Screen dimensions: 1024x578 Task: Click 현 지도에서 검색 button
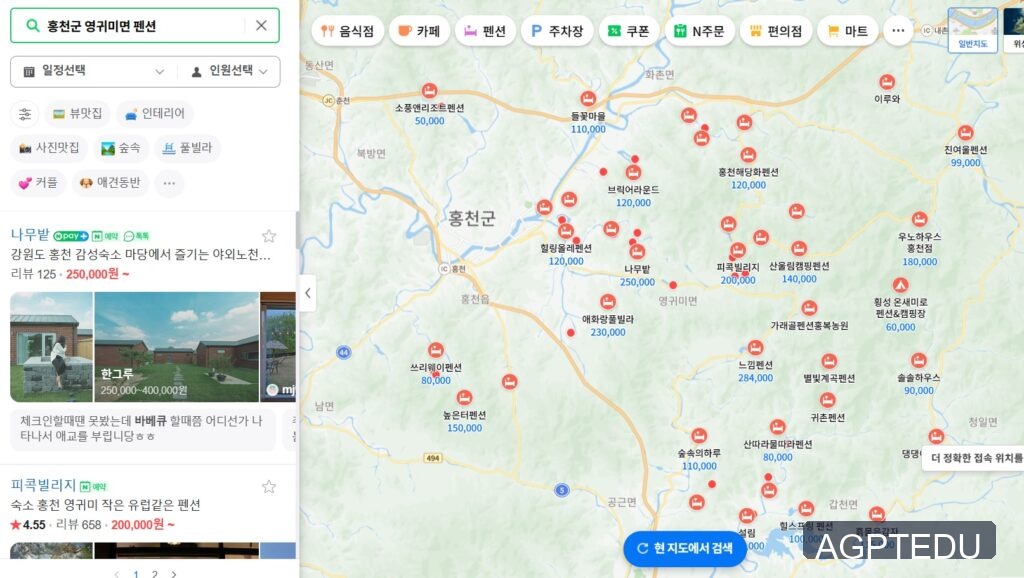[685, 549]
